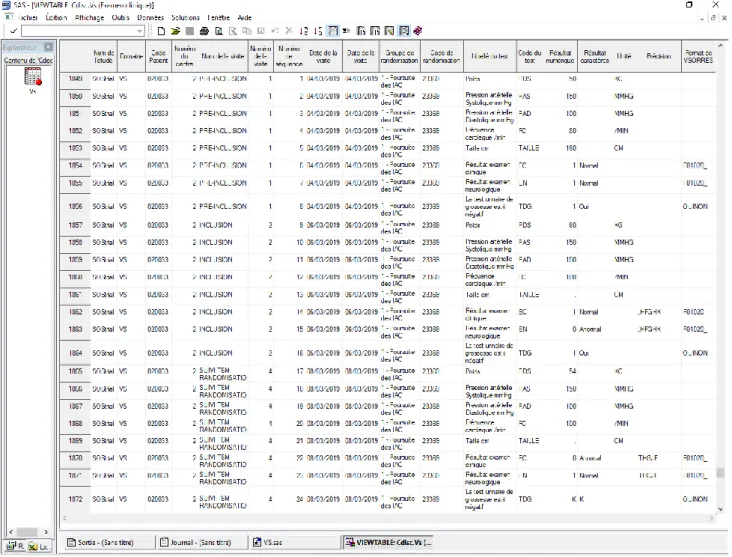Viewport: 732px width, 557px height.
Task: Click the Code Patient column header
Action: click(x=158, y=56)
